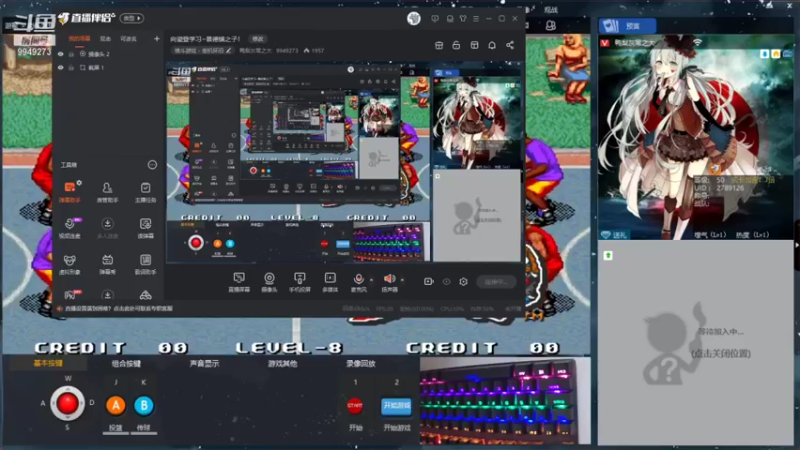Add 多媒体 media source
Viewport: 800px width, 450px height.
click(330, 282)
